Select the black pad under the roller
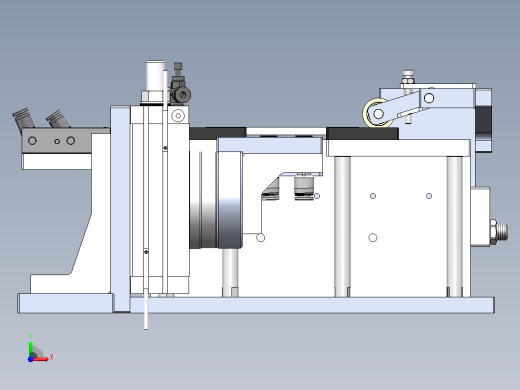The width and height of the screenshot is (520, 390). coord(362,133)
